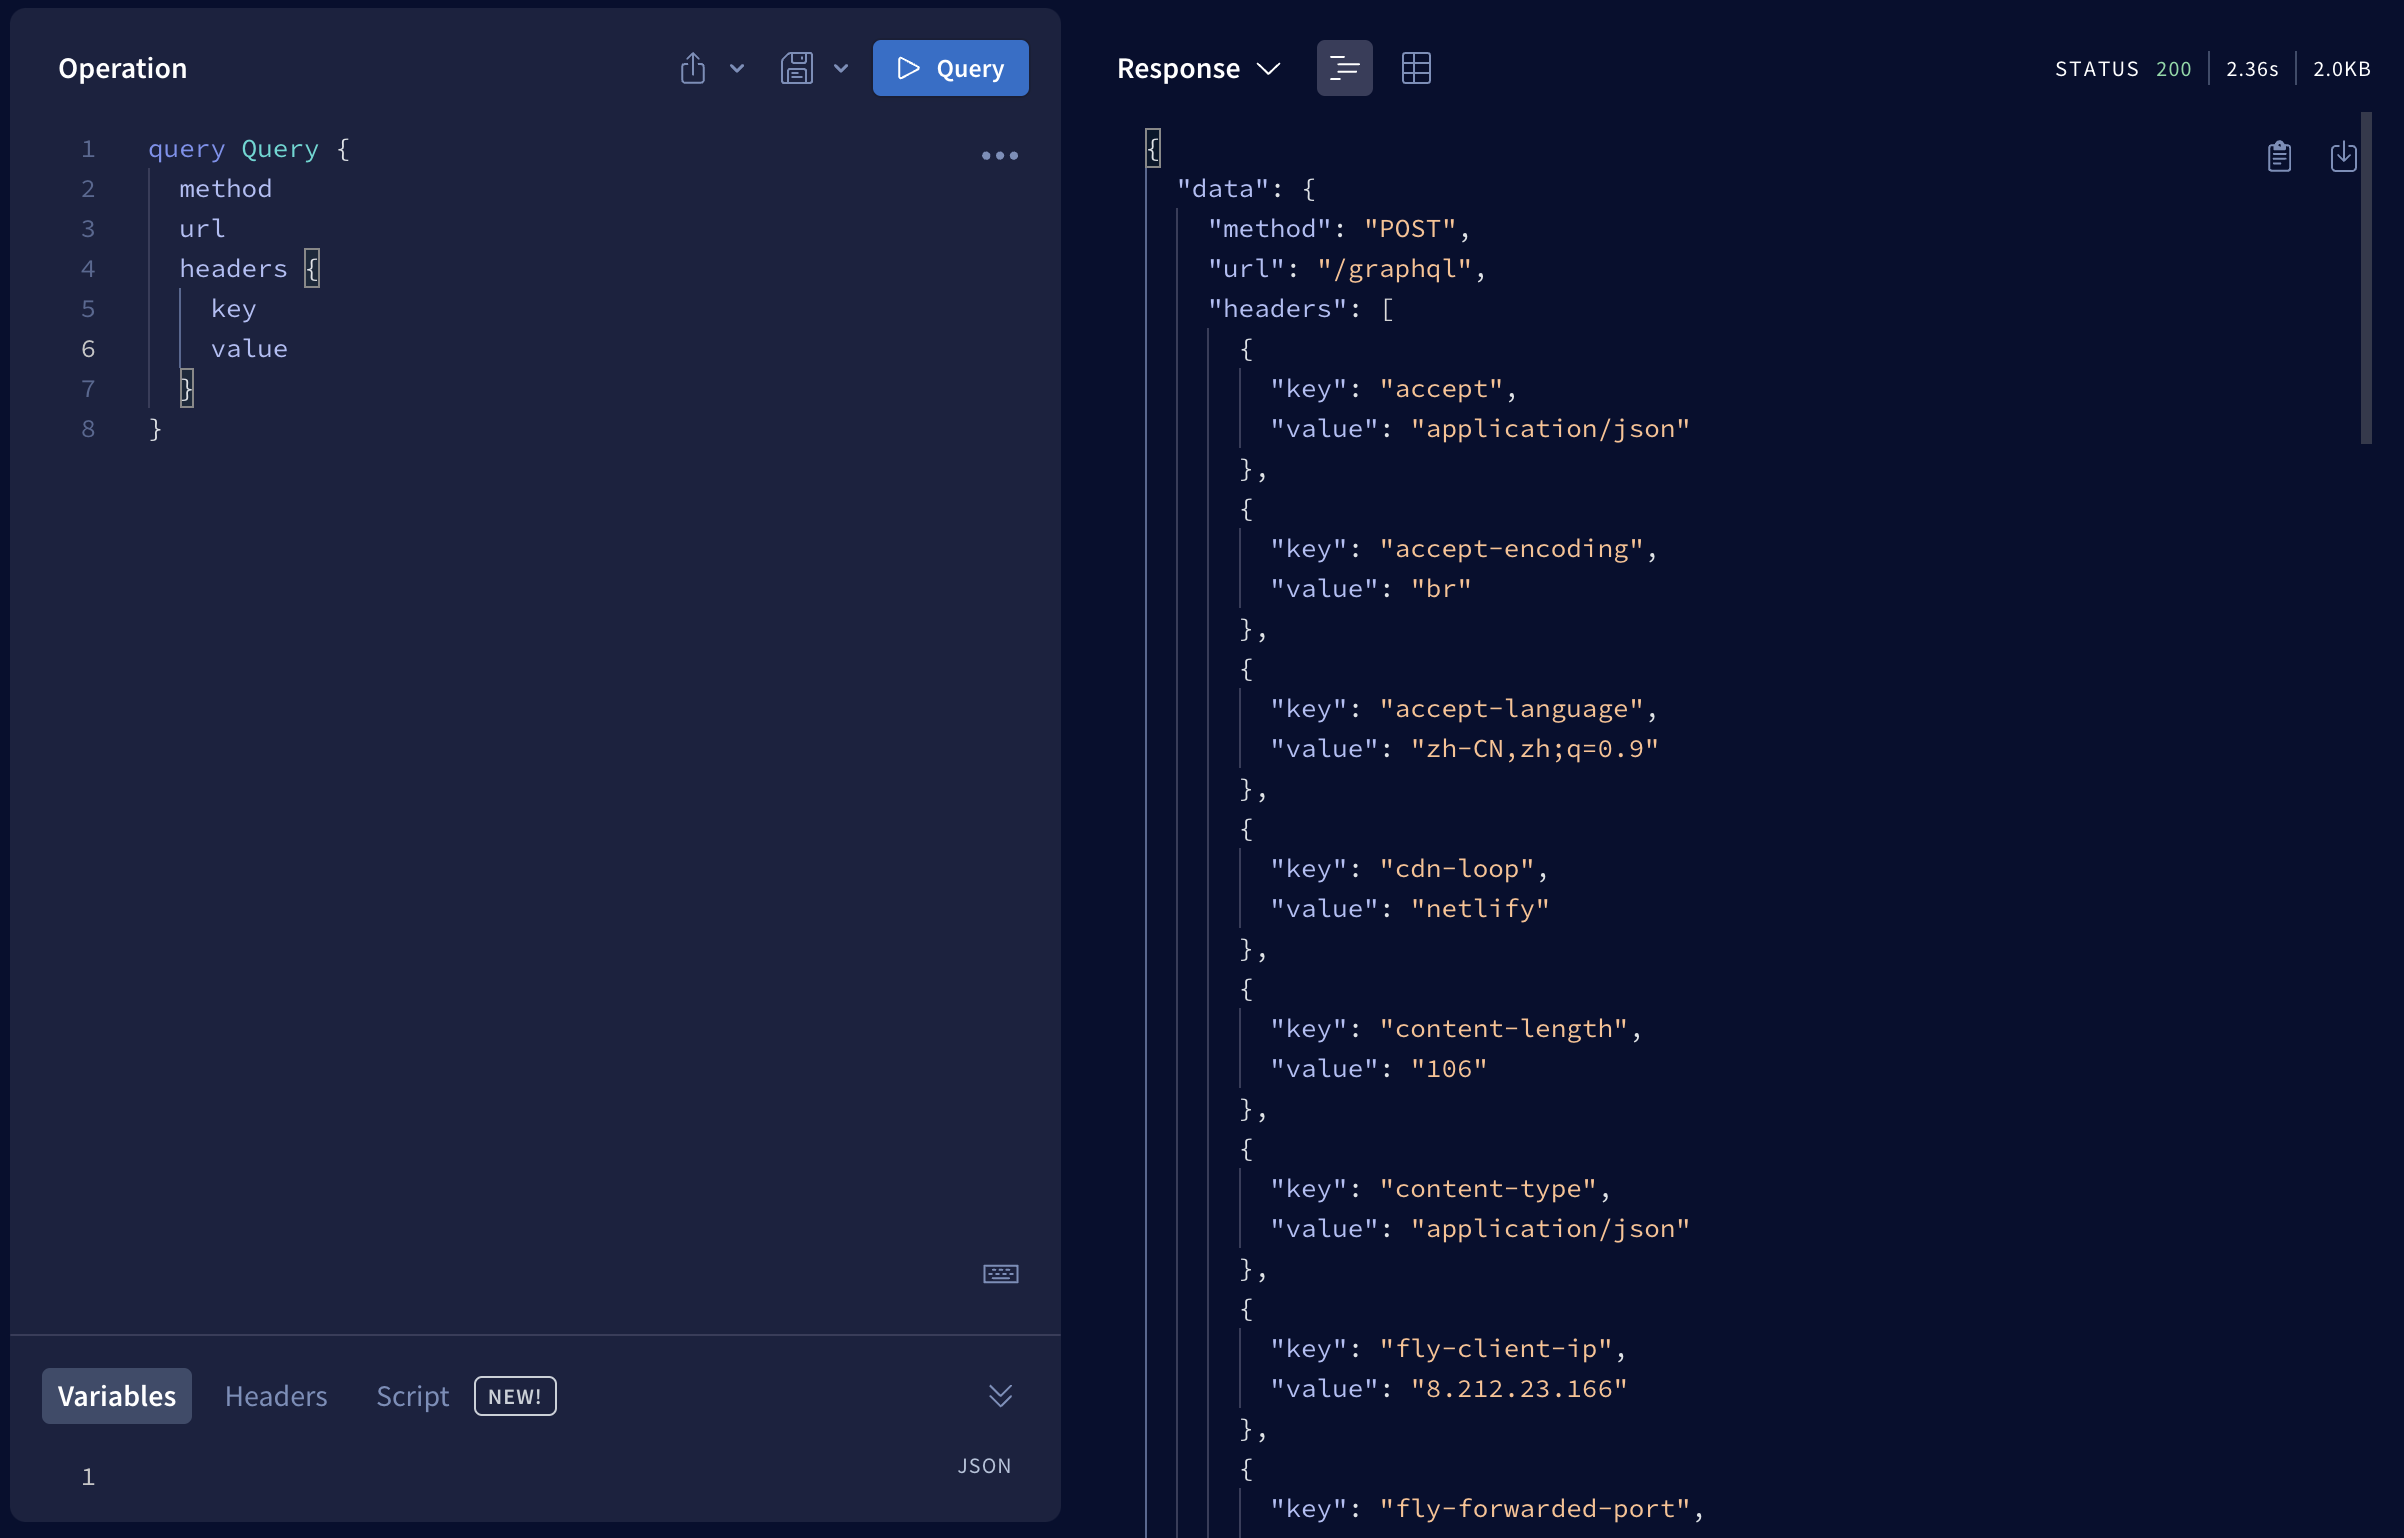The height and width of the screenshot is (1538, 2404).
Task: Select the Variables tab
Action: [x=116, y=1396]
